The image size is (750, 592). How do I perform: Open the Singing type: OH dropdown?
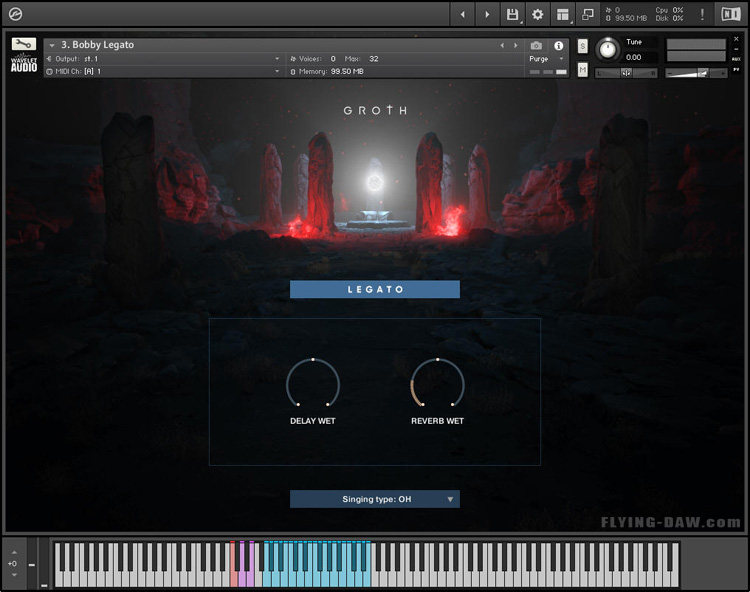(375, 499)
